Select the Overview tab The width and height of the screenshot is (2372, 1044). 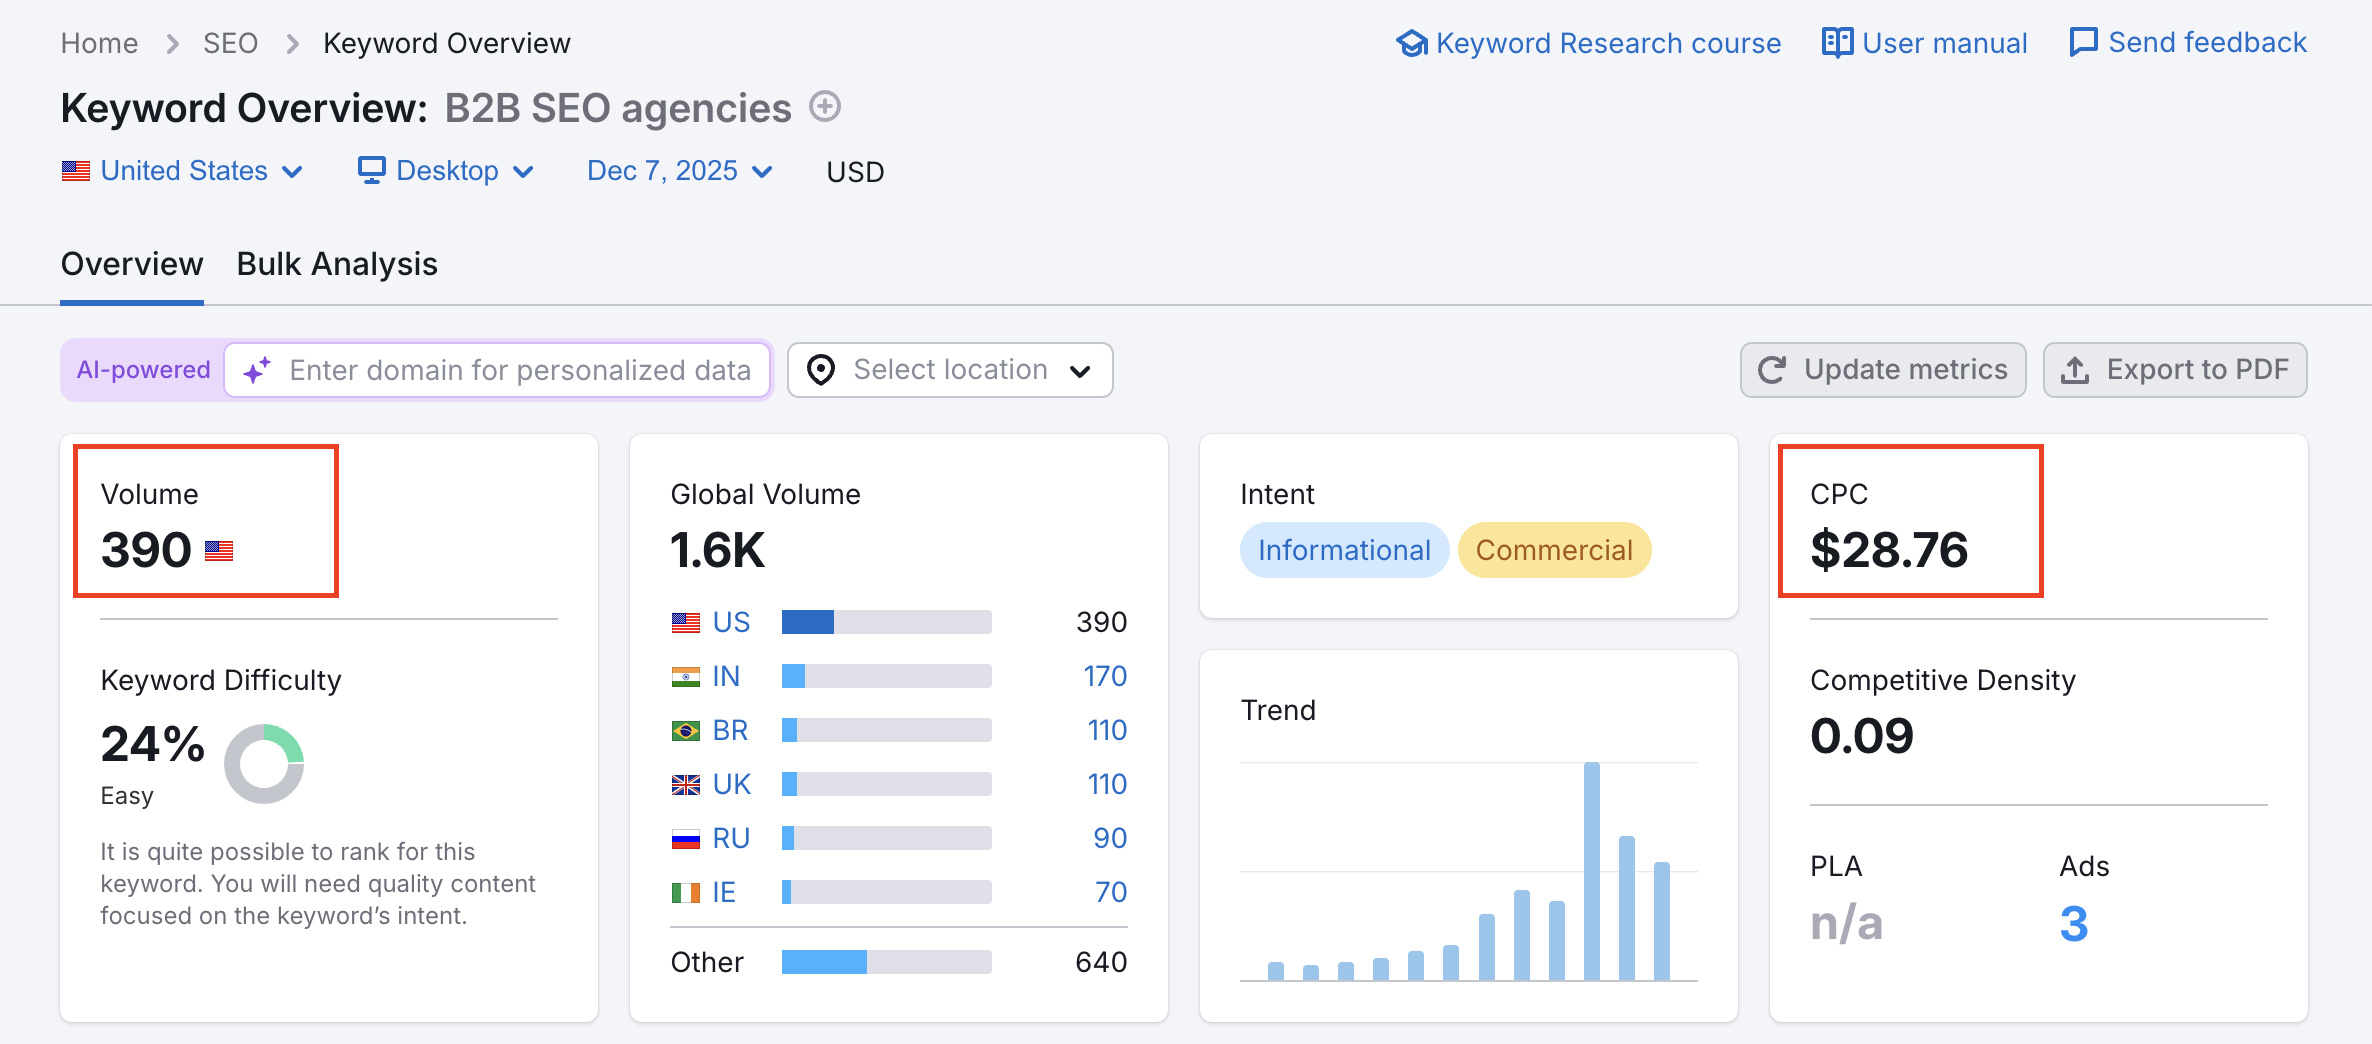[132, 264]
